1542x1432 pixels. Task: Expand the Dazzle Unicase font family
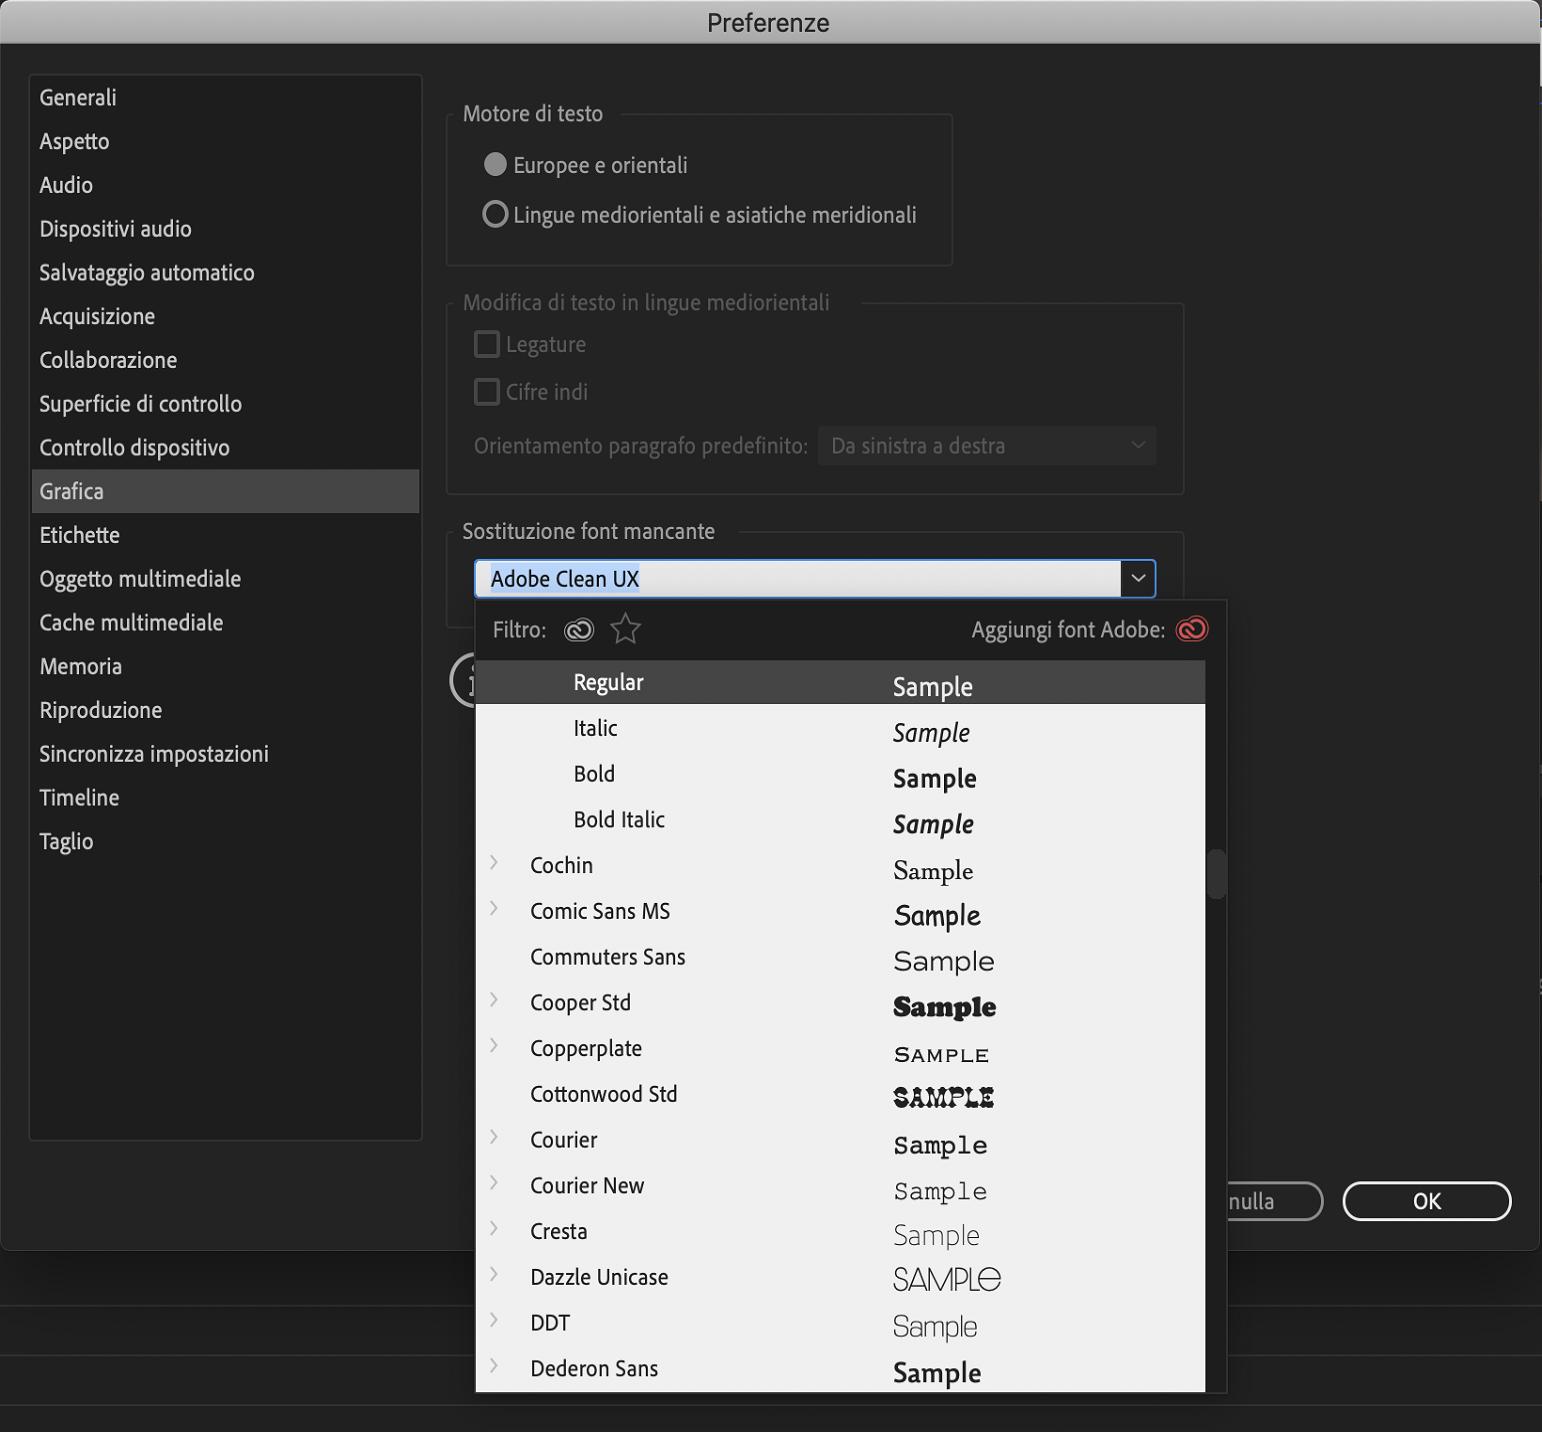(x=494, y=1275)
